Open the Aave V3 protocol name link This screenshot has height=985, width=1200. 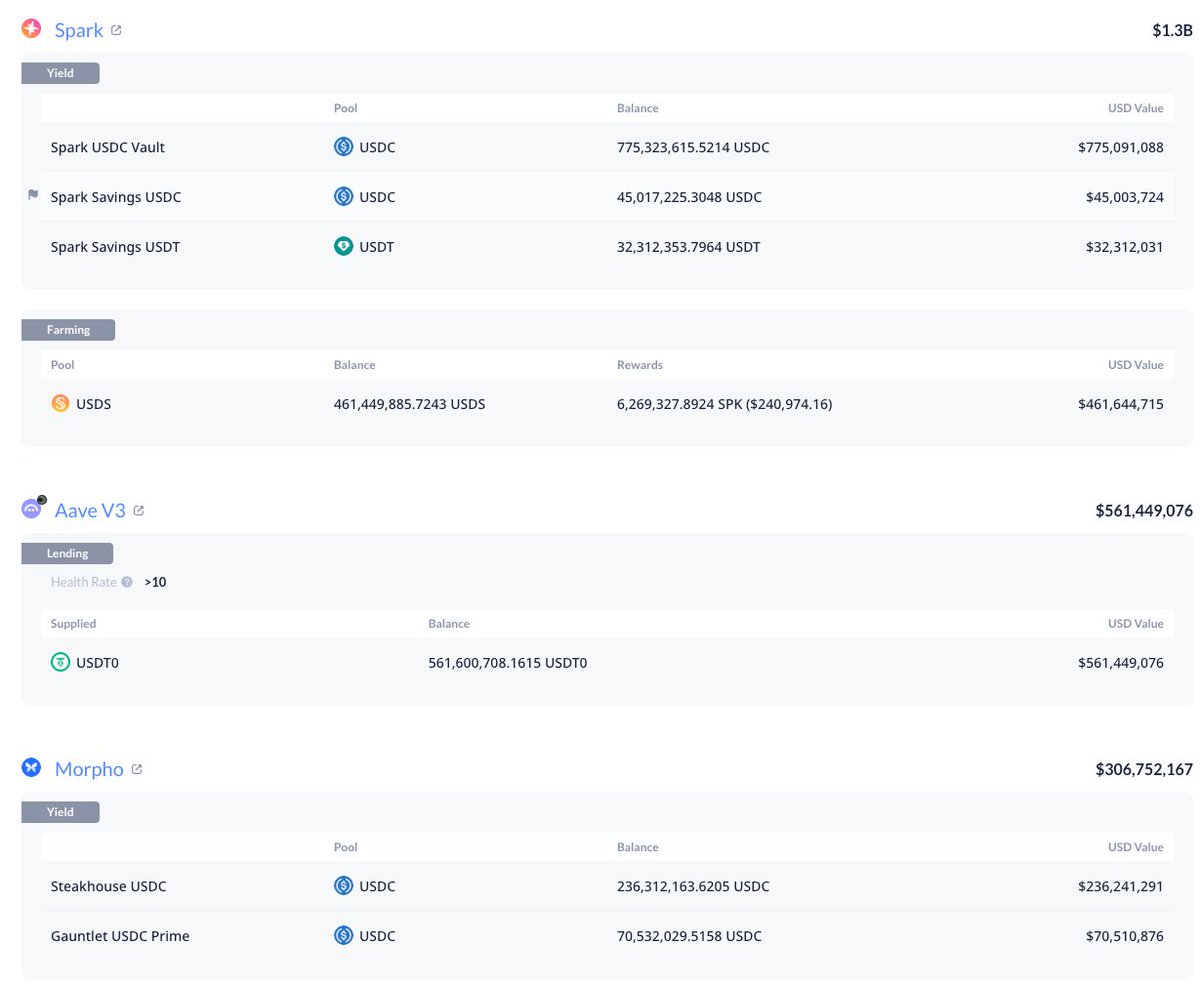tap(90, 510)
